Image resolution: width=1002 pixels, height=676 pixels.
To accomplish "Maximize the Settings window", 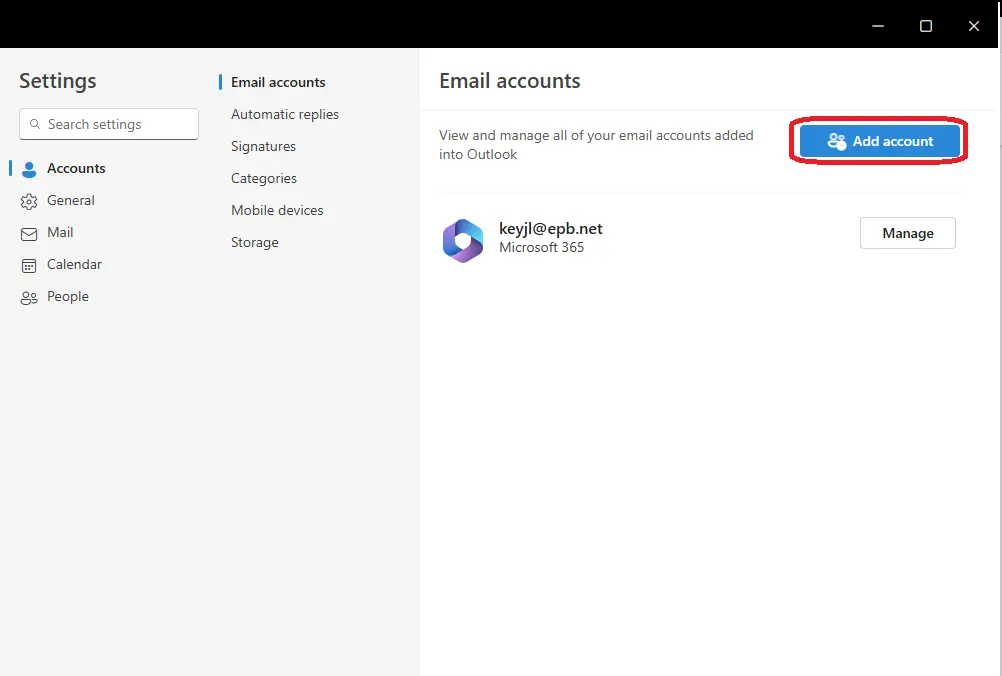I will click(x=926, y=26).
